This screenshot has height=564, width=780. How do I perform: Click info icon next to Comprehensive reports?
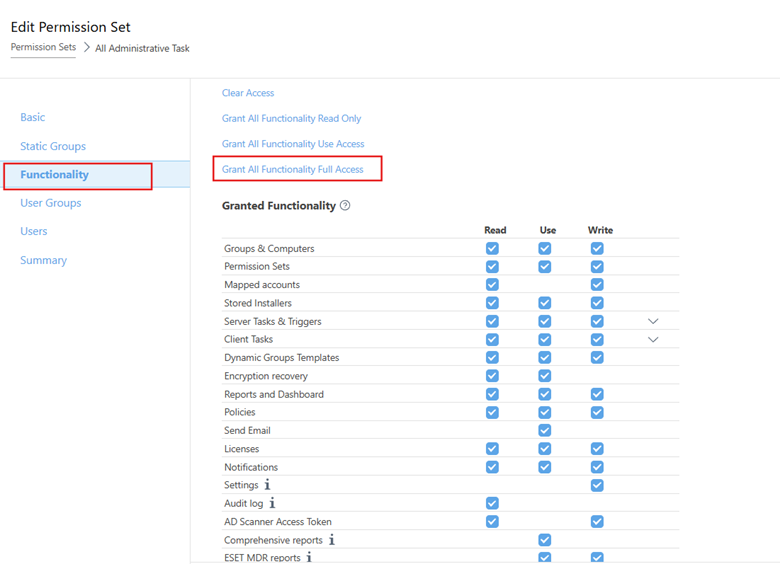332,540
